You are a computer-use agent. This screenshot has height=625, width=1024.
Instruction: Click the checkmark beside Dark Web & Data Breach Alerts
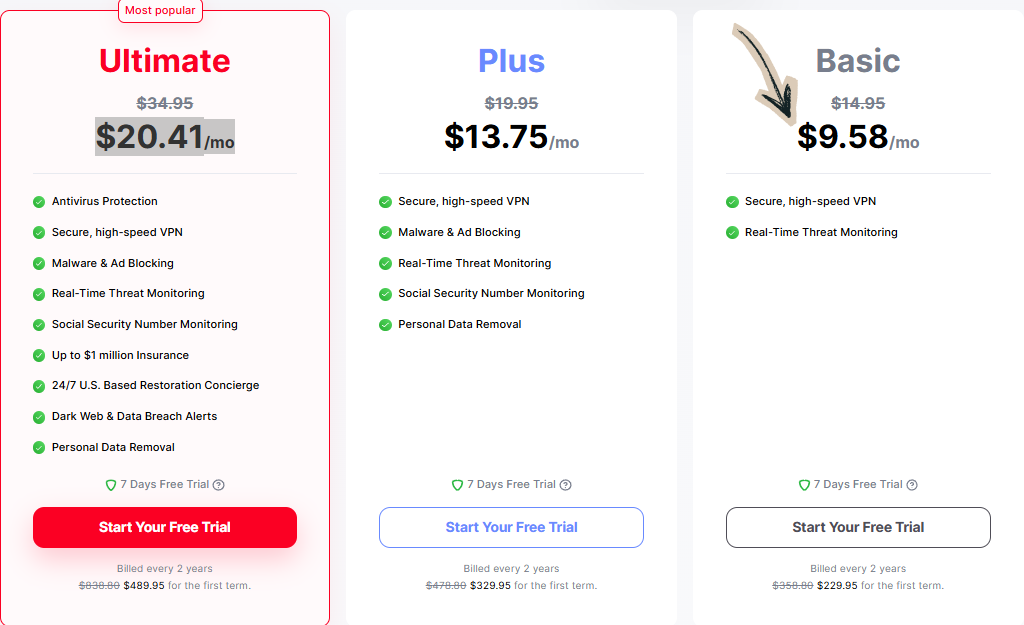38,416
